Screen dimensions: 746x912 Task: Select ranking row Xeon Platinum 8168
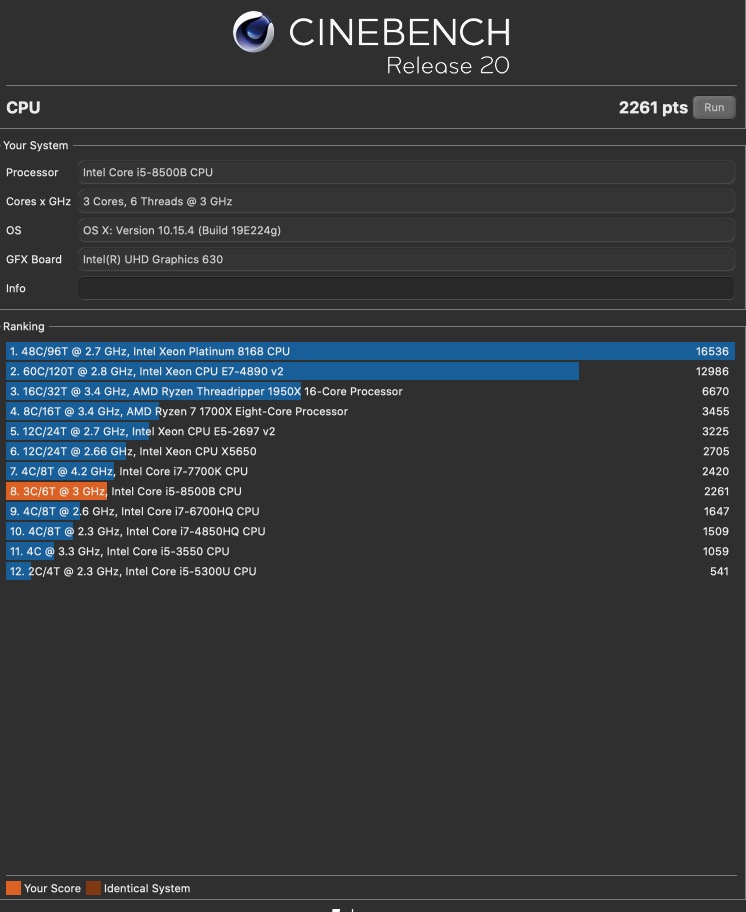point(370,351)
